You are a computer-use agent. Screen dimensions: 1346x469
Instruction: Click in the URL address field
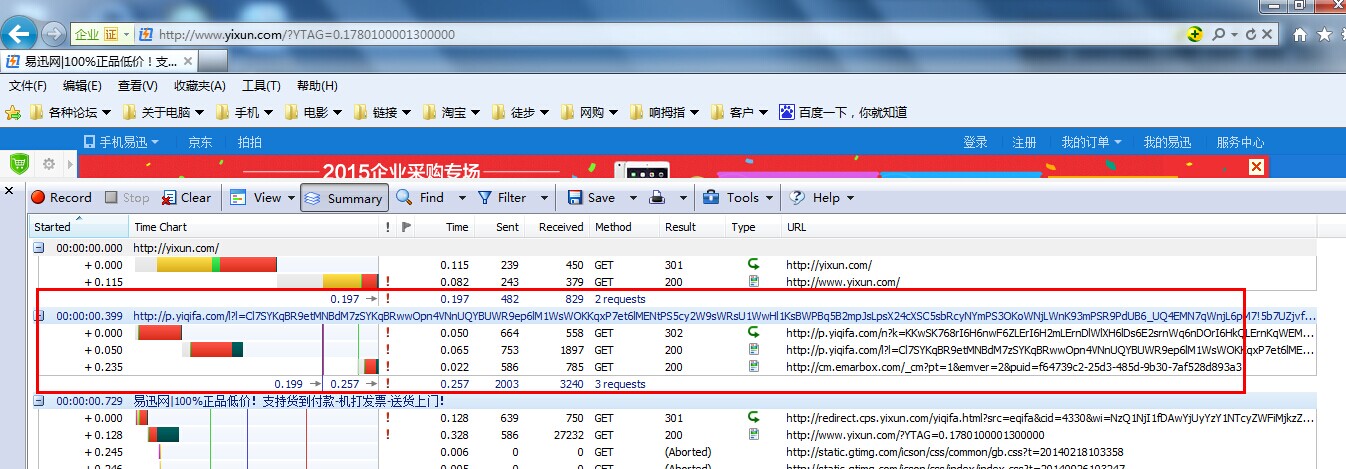point(660,34)
